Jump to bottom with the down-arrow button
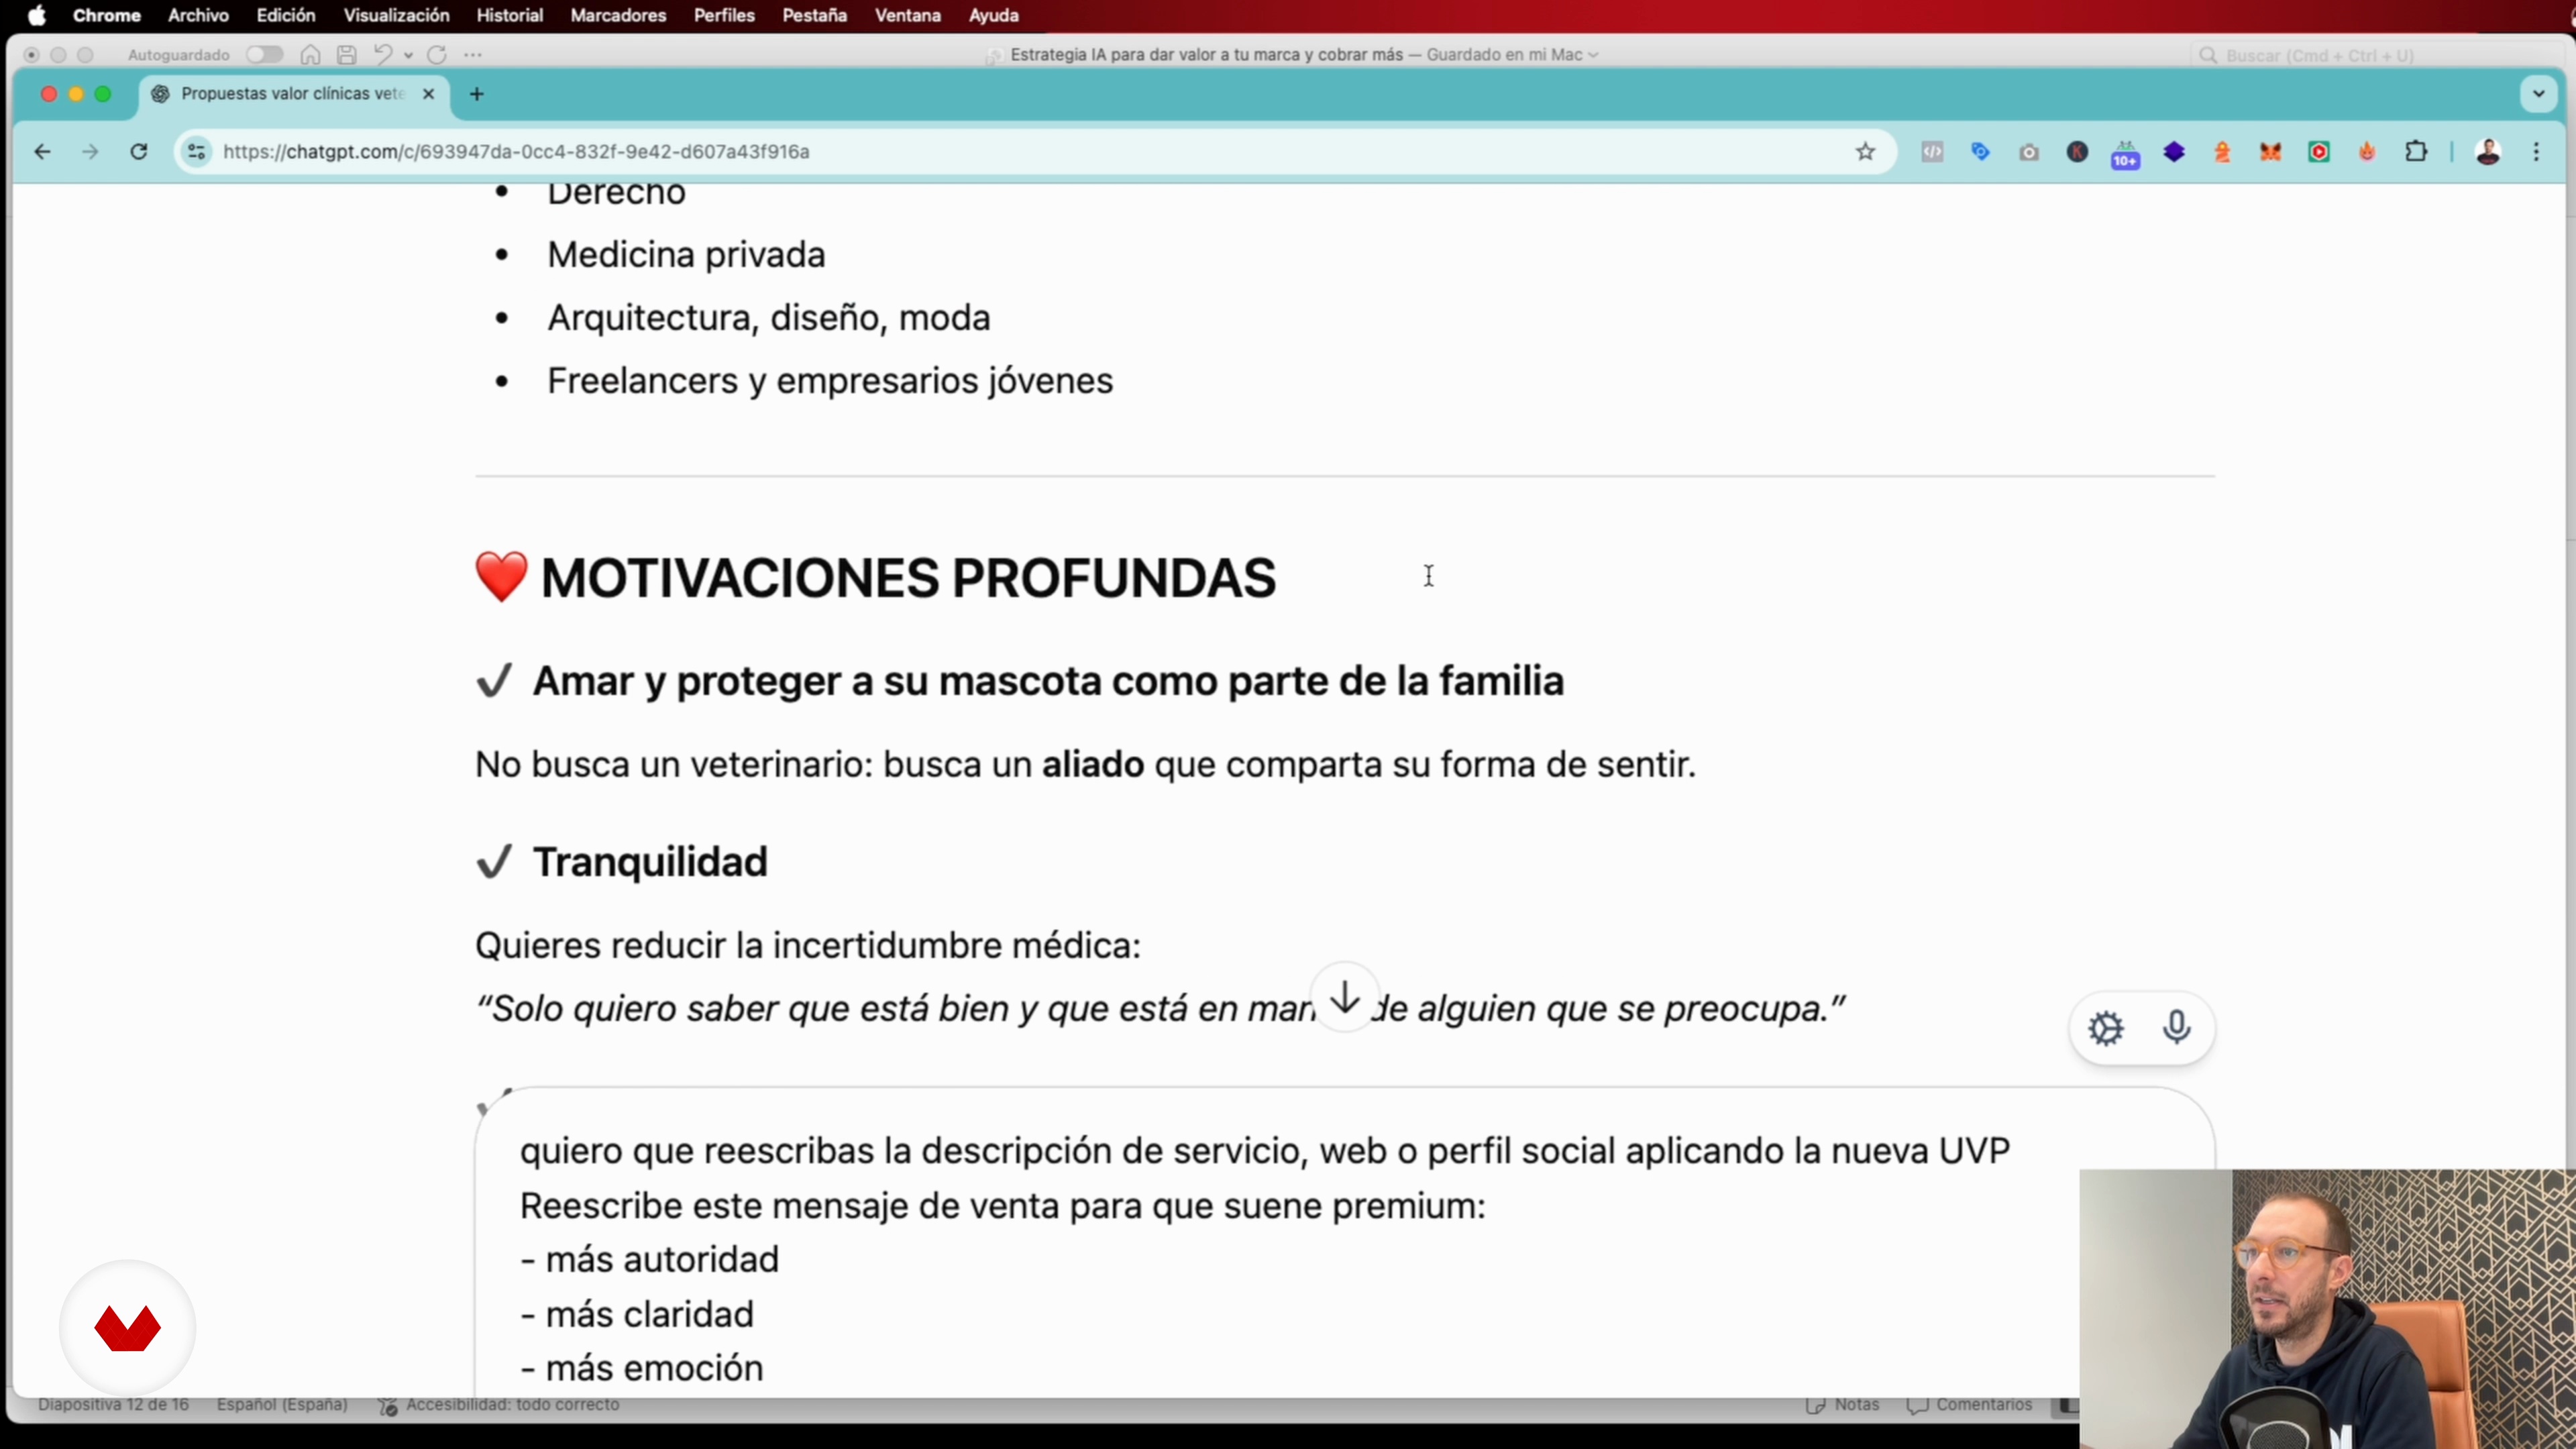The width and height of the screenshot is (2576, 1449). tap(1345, 997)
